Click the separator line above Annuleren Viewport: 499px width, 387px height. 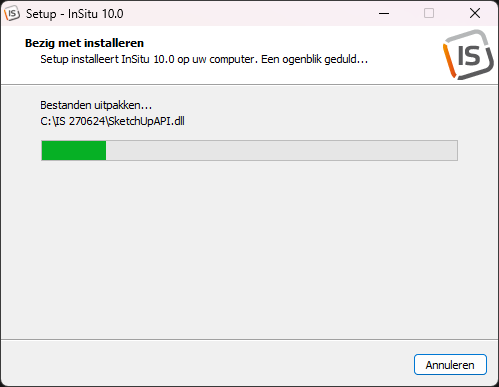coord(249,340)
